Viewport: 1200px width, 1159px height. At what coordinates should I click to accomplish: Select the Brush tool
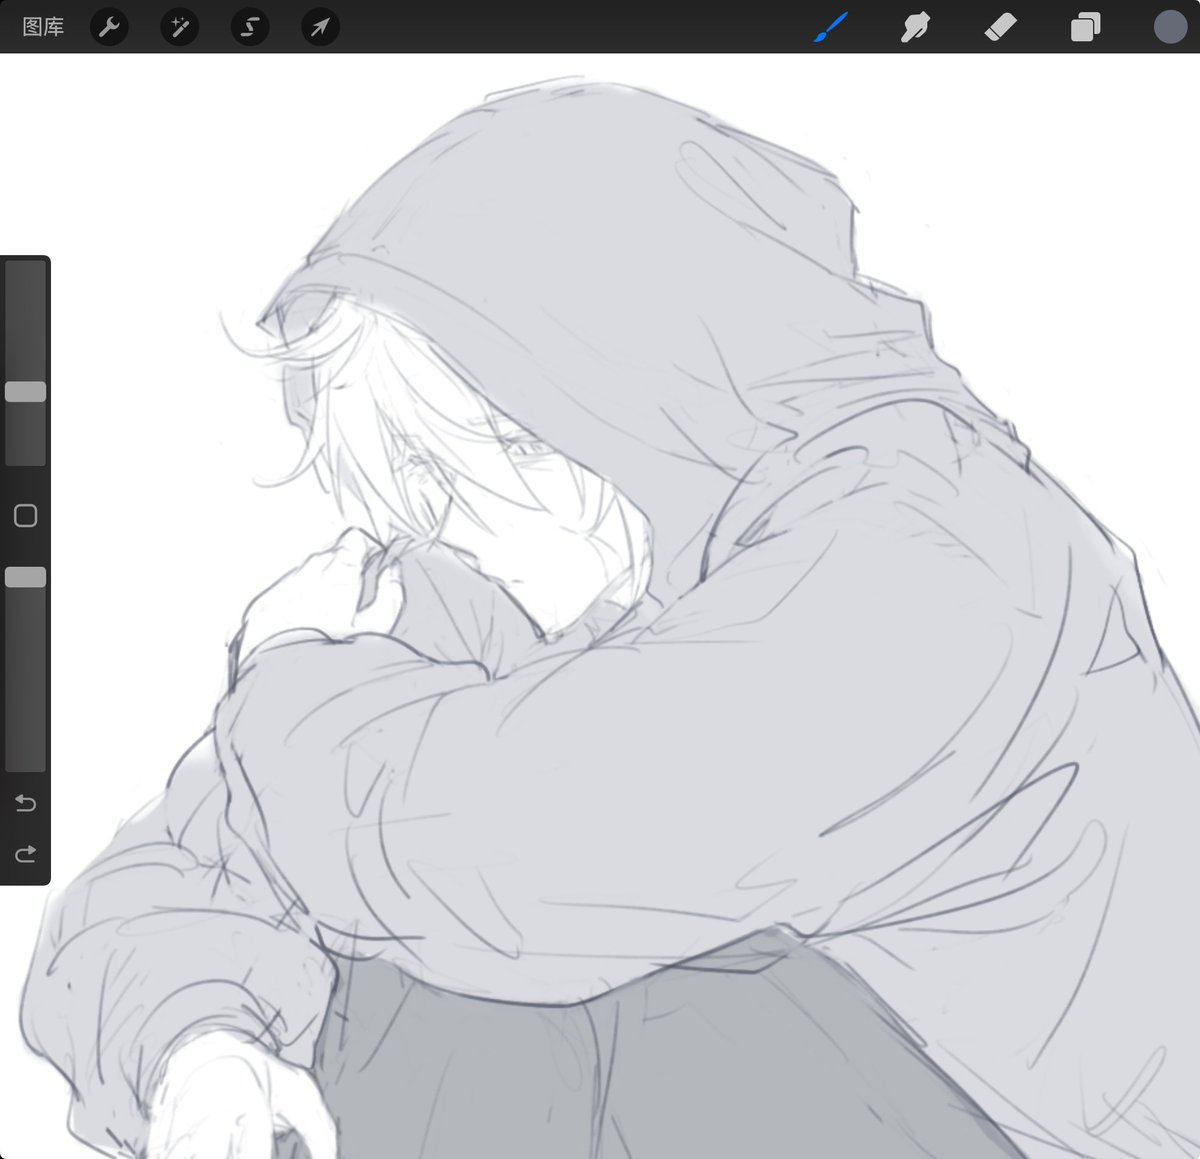click(x=831, y=27)
